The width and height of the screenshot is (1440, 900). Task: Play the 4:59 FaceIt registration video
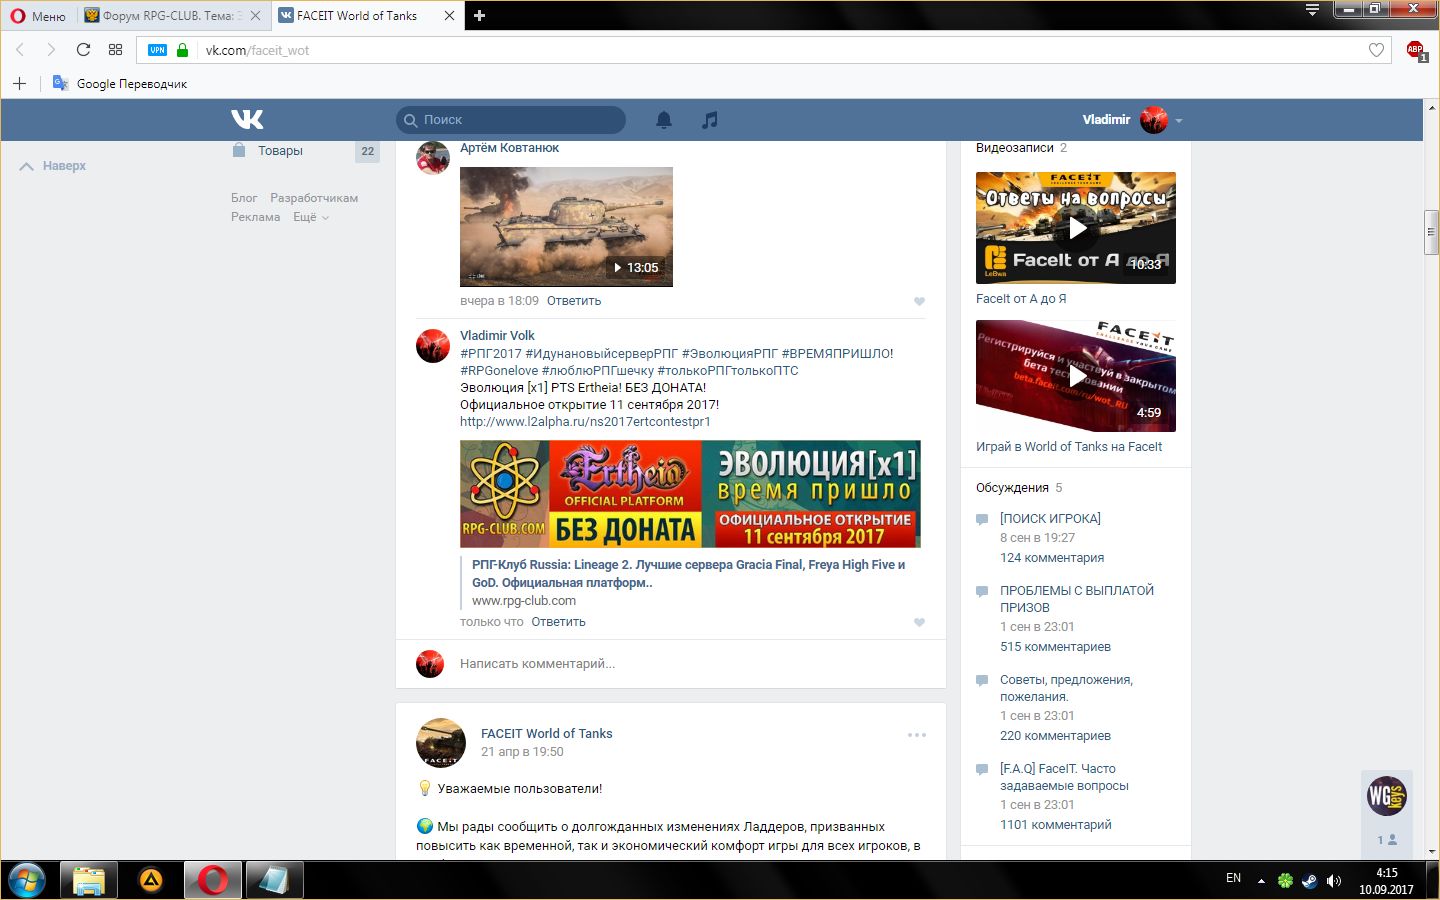(1076, 376)
